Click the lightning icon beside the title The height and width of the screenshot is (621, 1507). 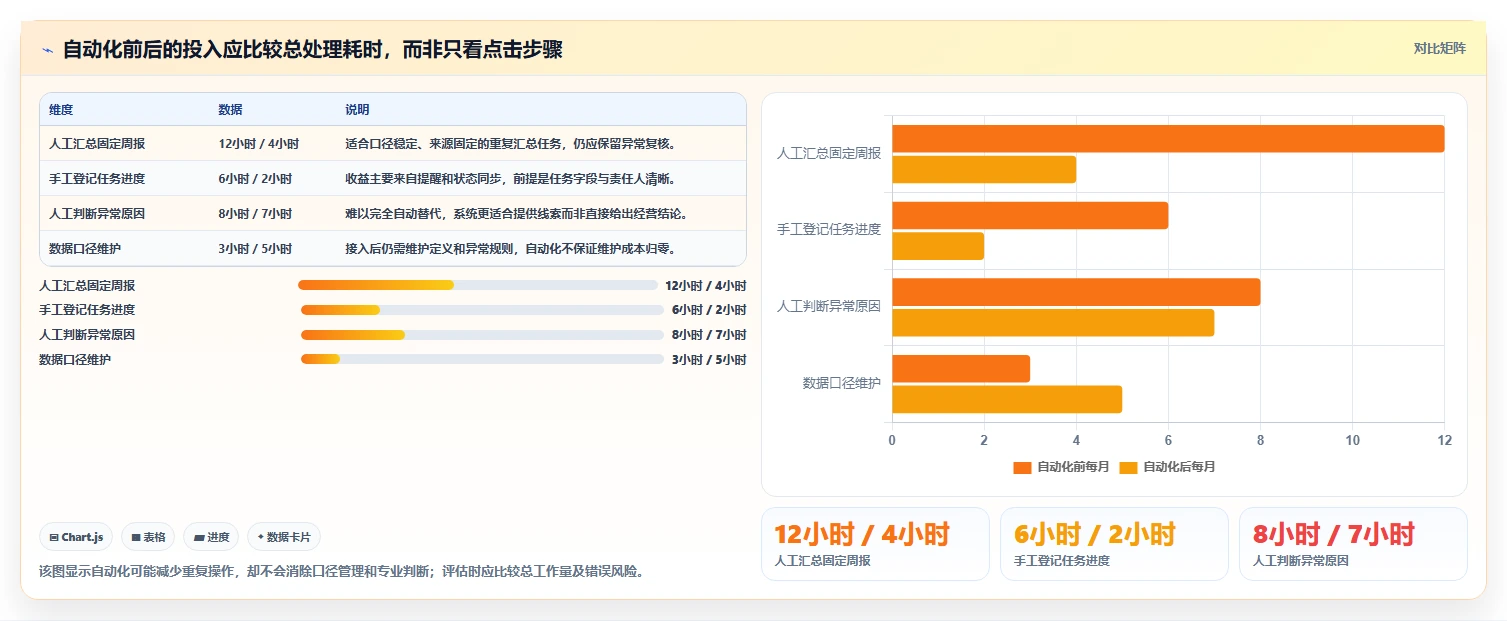[47, 50]
